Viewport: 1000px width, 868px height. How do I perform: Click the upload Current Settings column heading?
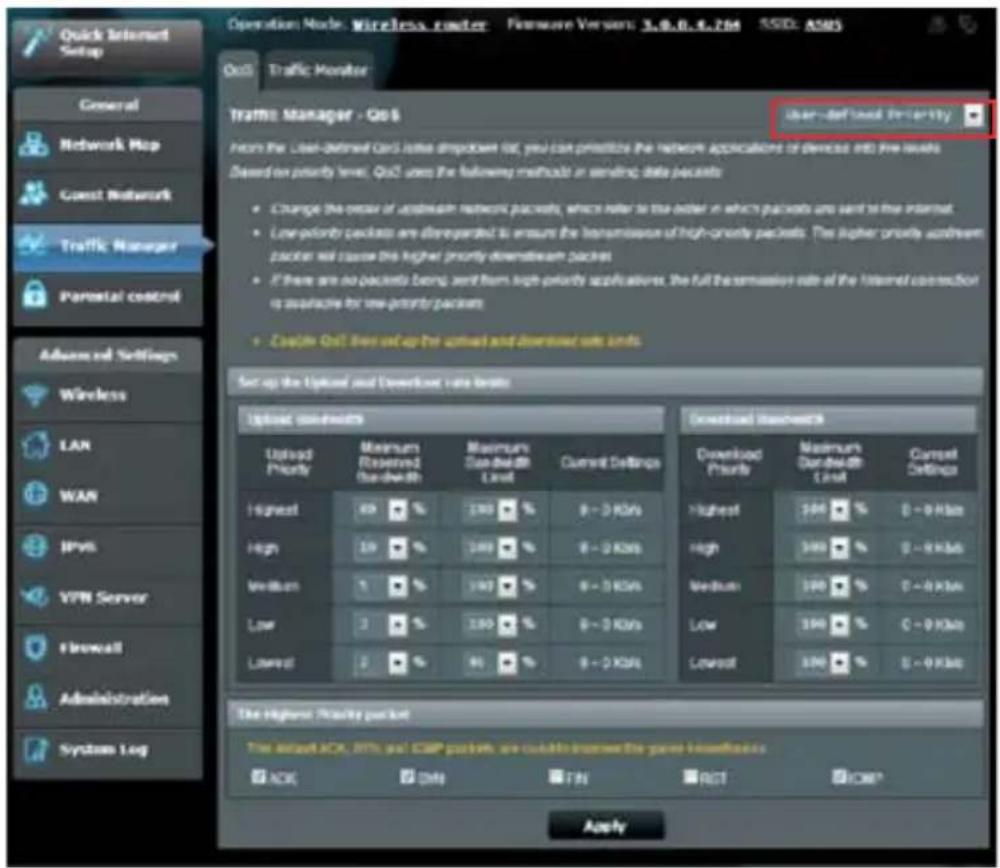click(x=610, y=462)
